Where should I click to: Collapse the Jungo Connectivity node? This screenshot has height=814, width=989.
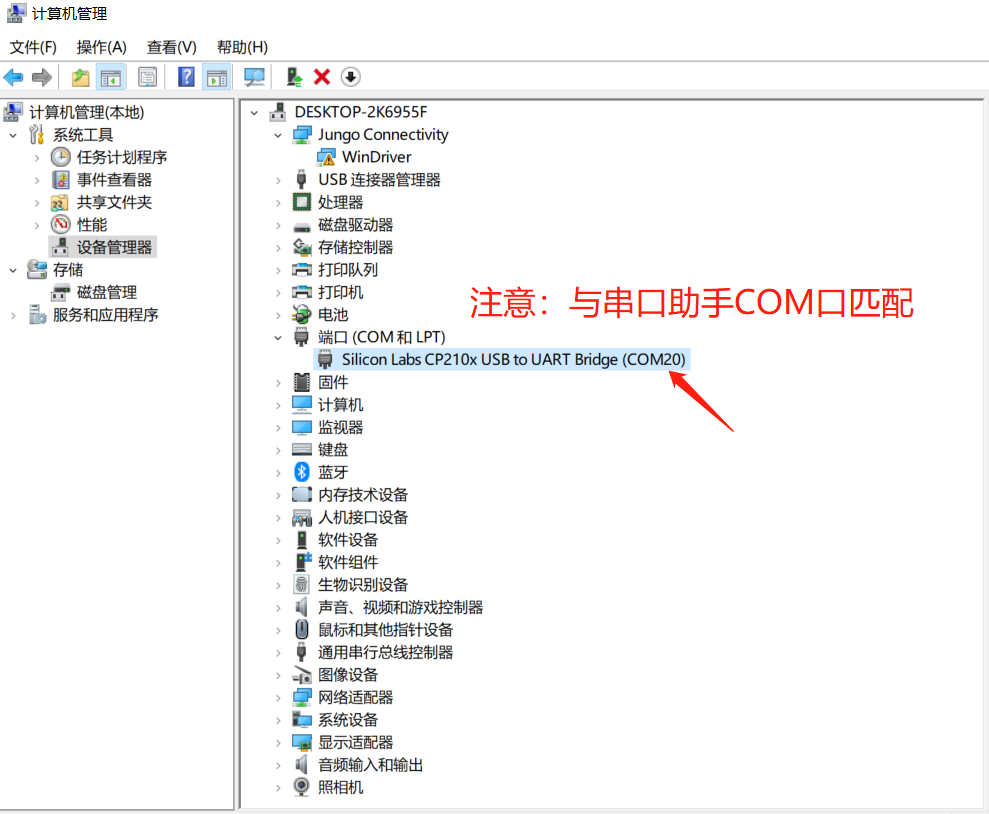(x=279, y=135)
